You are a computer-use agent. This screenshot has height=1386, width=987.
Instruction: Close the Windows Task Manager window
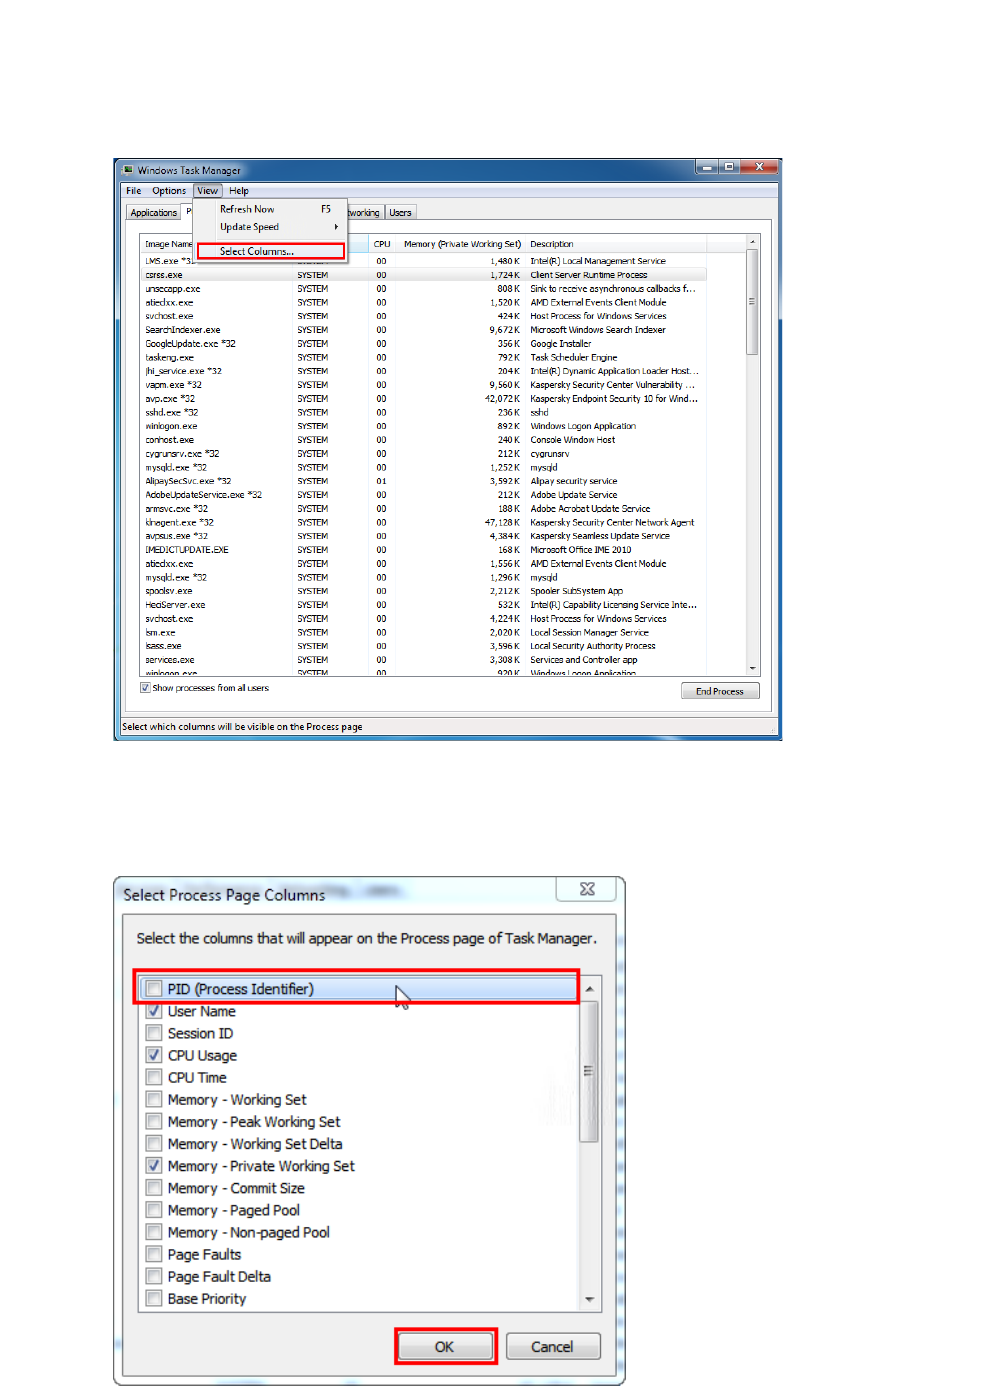click(759, 167)
